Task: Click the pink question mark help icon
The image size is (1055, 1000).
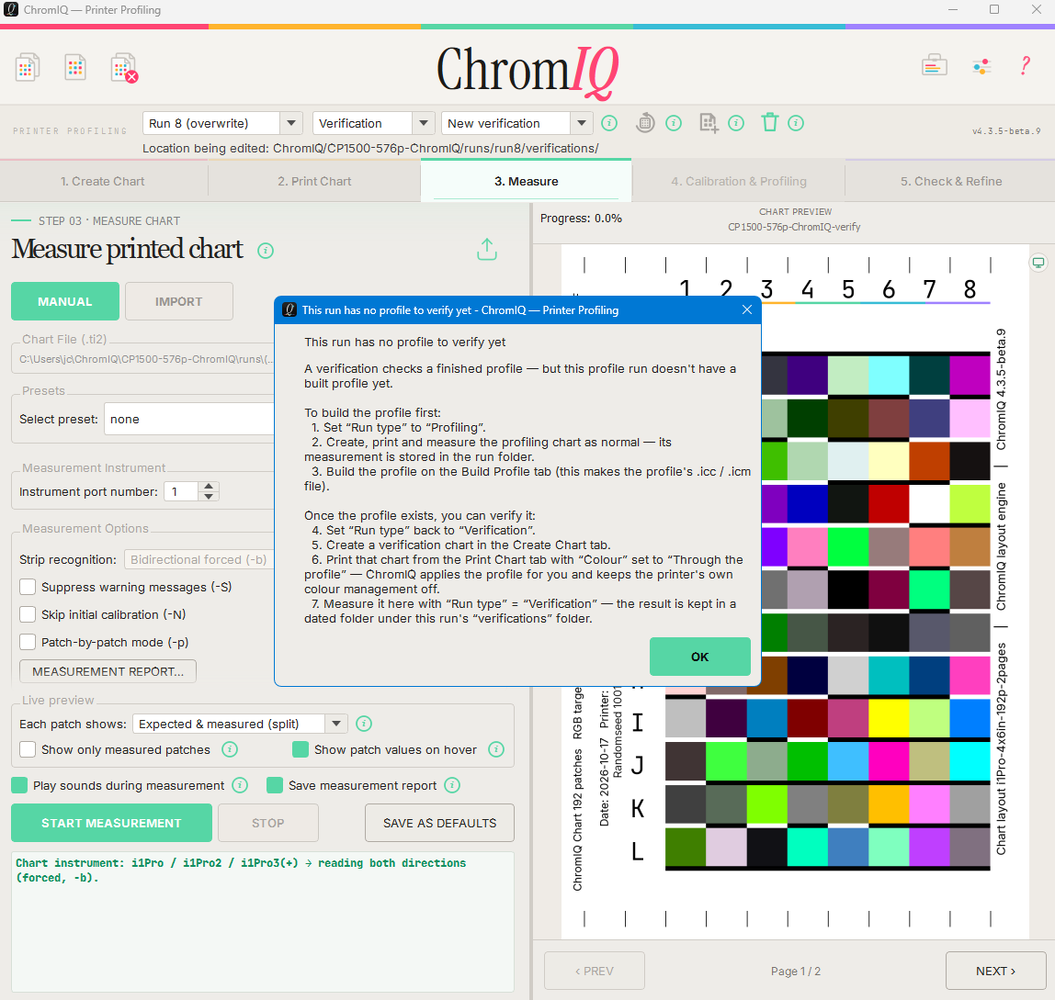Action: click(x=1025, y=66)
